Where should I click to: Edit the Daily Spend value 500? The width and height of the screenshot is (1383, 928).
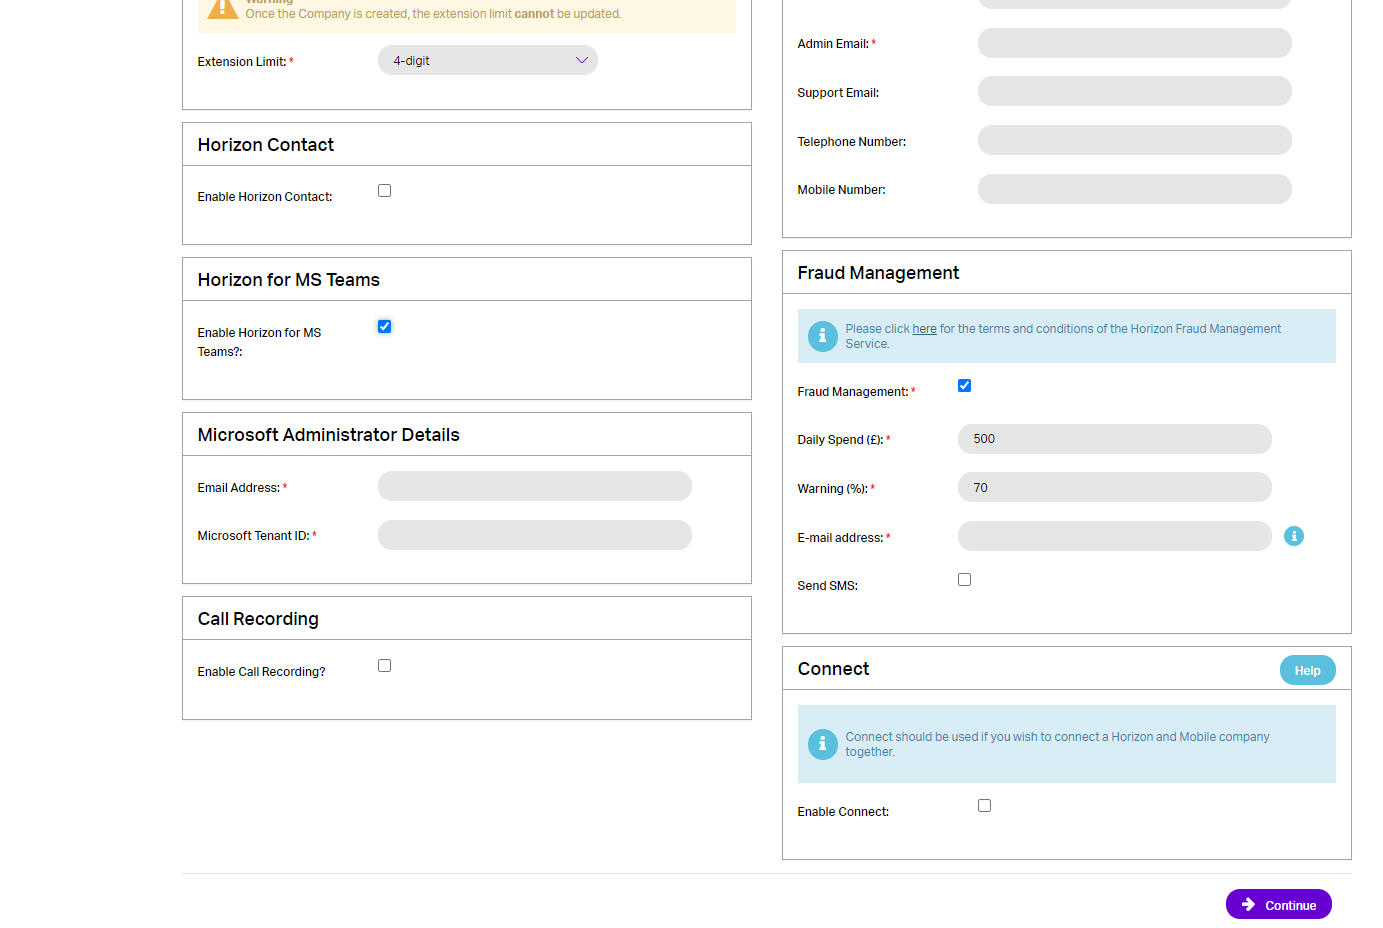tap(1115, 439)
